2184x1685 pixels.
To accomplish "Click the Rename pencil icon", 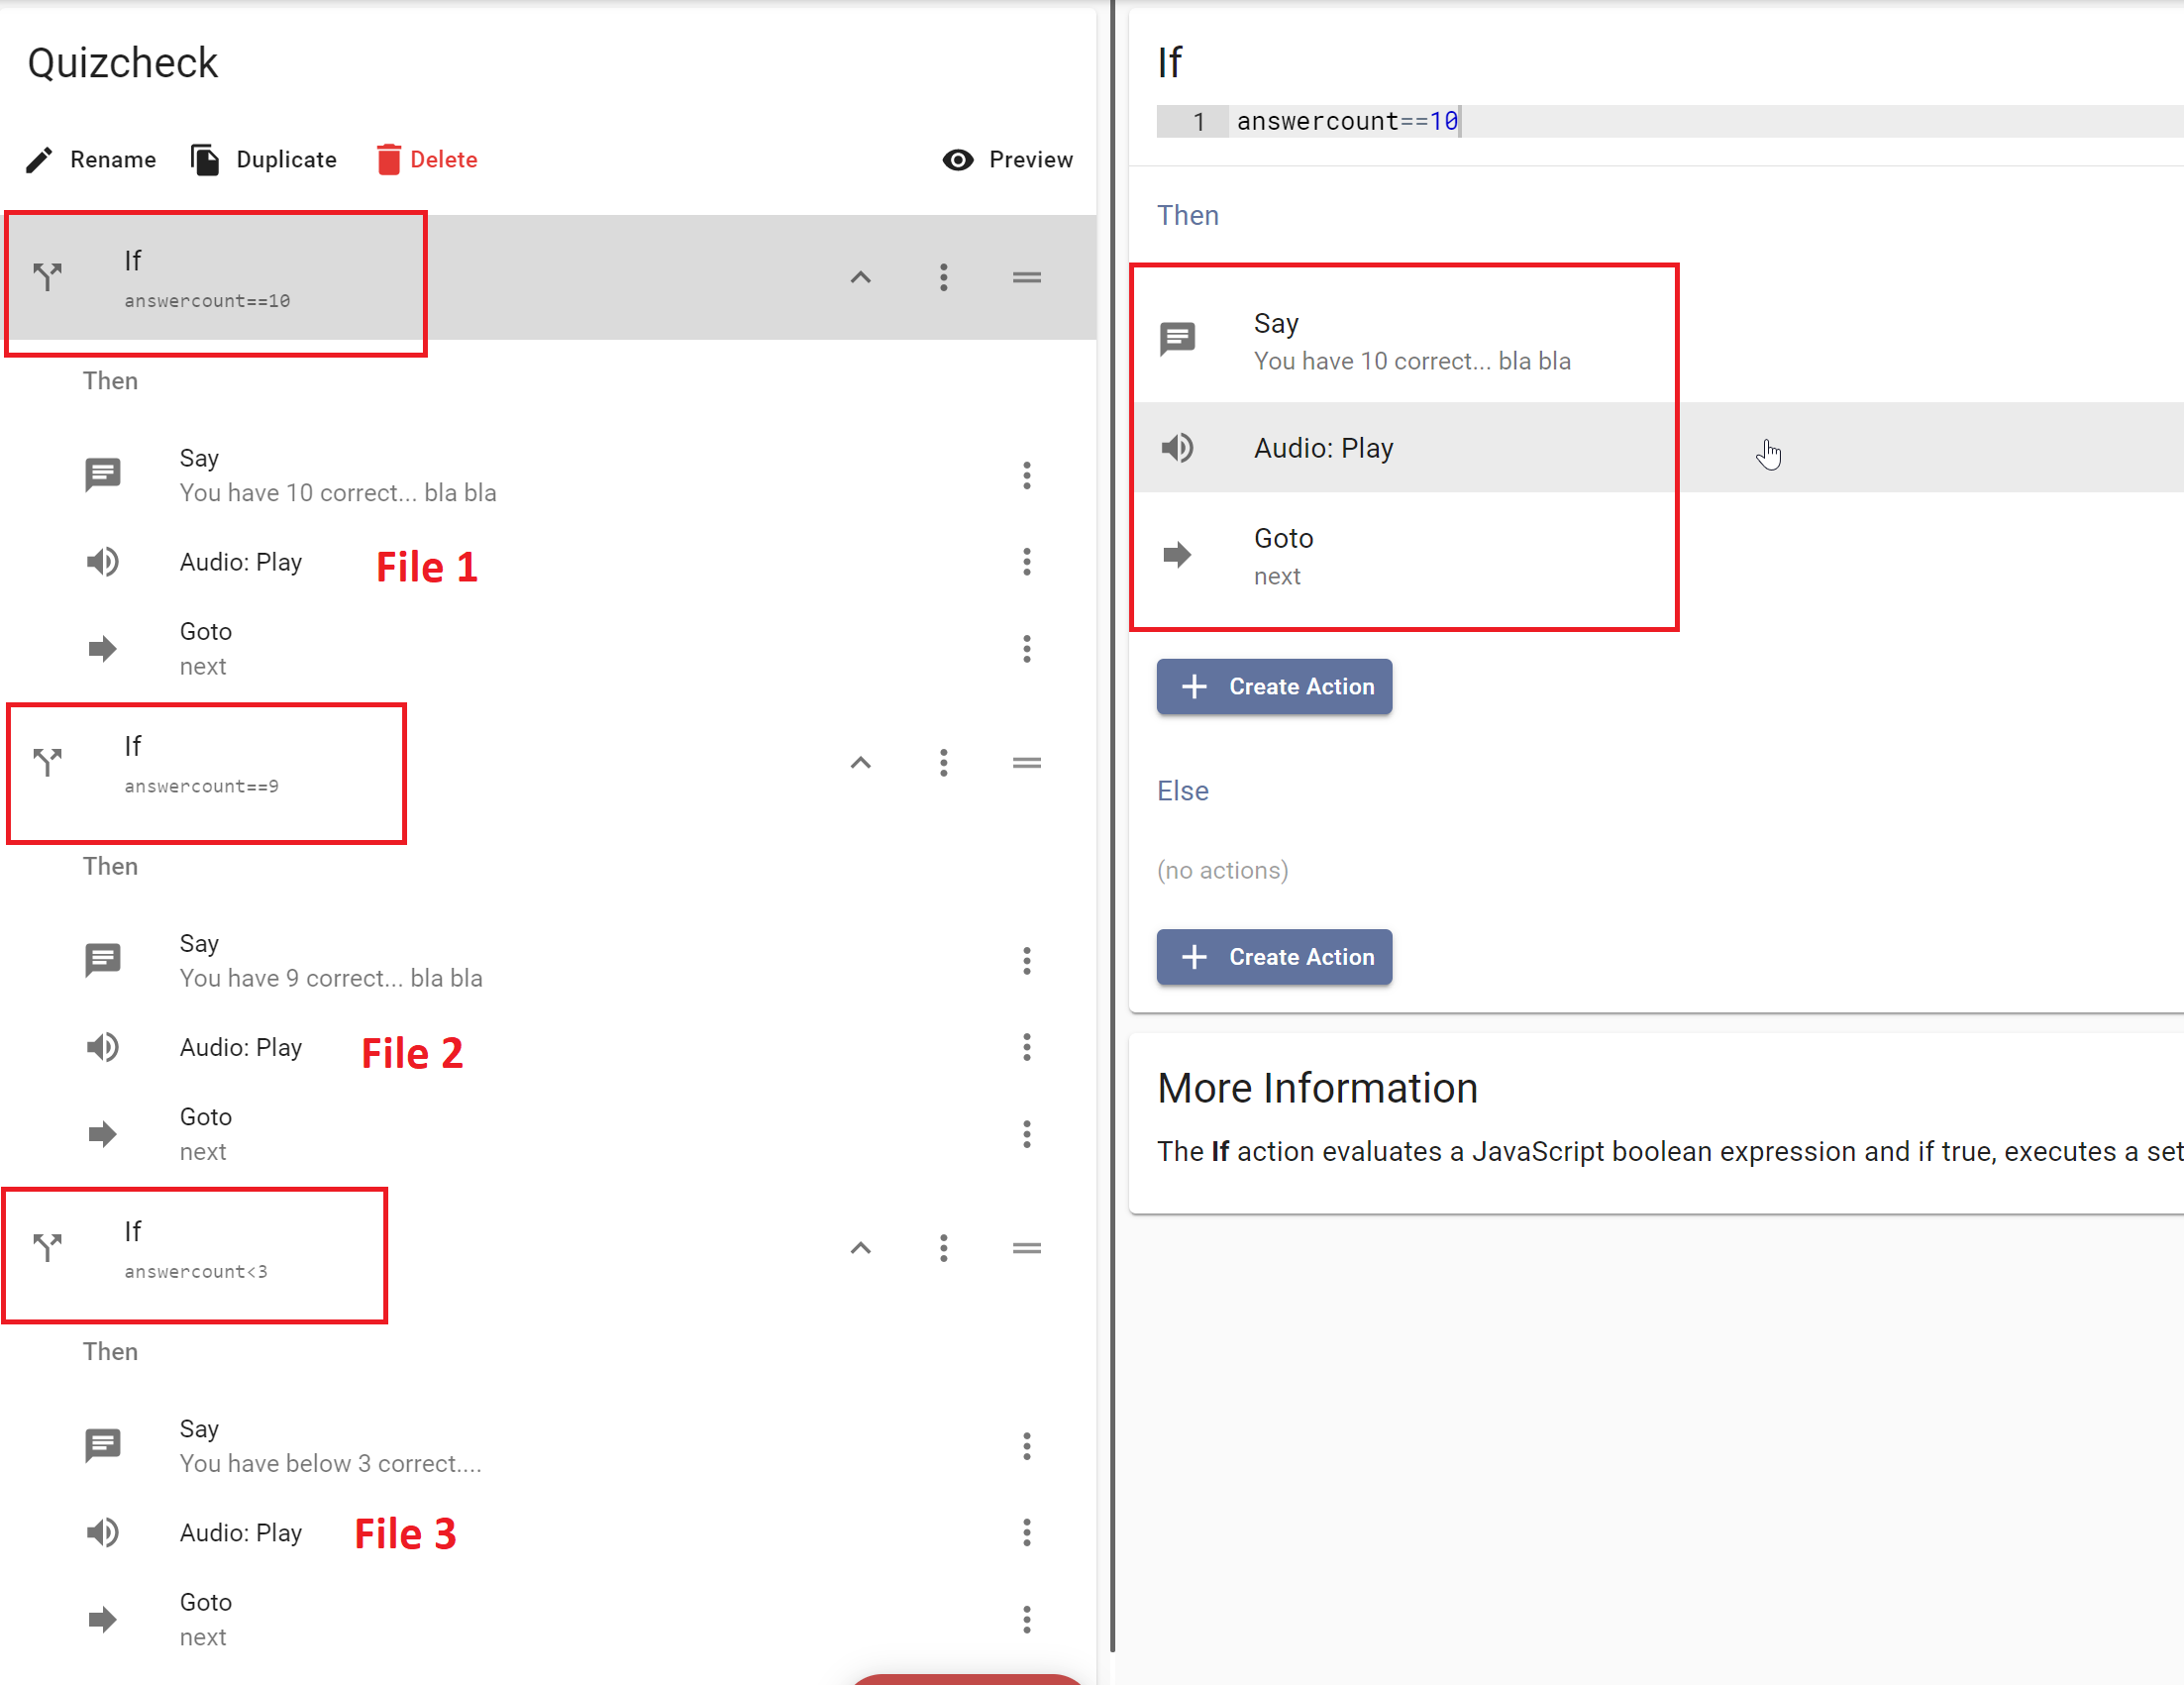I will point(39,160).
